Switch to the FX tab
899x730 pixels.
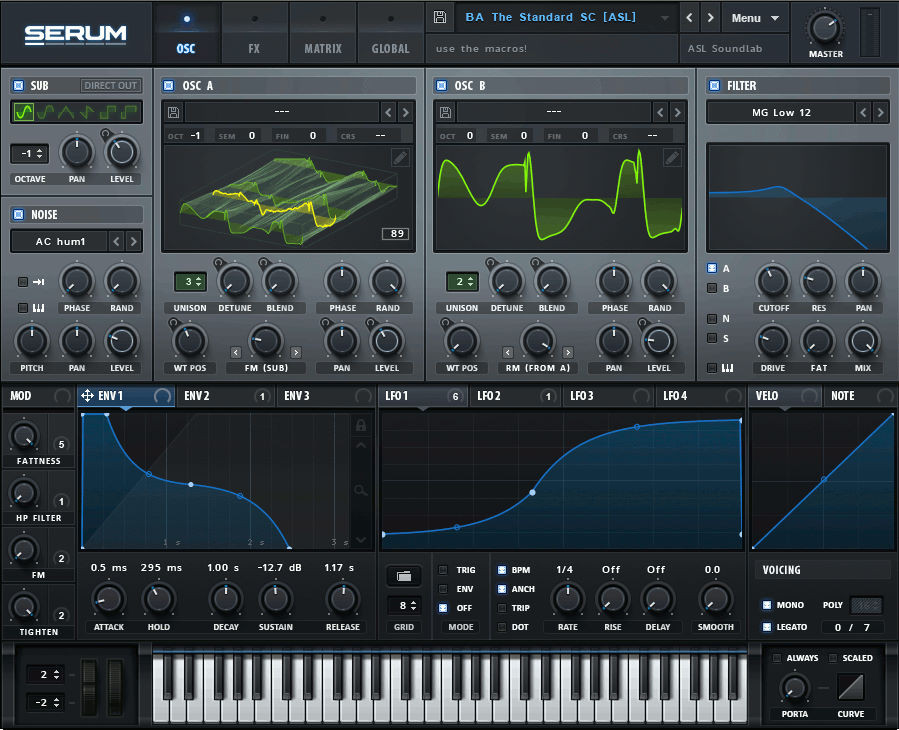click(x=253, y=32)
